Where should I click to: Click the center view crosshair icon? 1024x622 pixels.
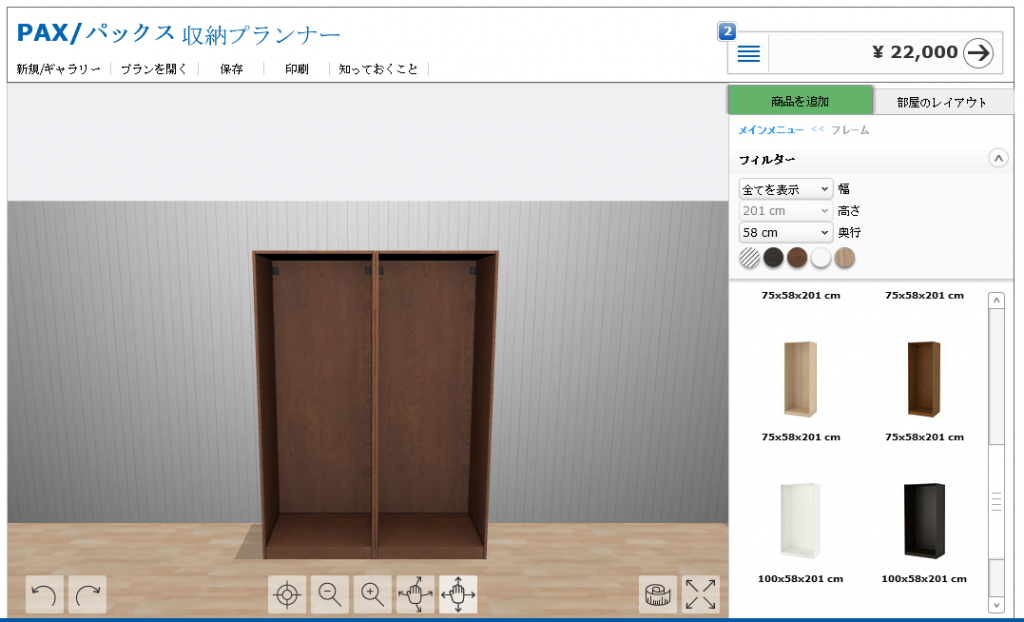[287, 595]
